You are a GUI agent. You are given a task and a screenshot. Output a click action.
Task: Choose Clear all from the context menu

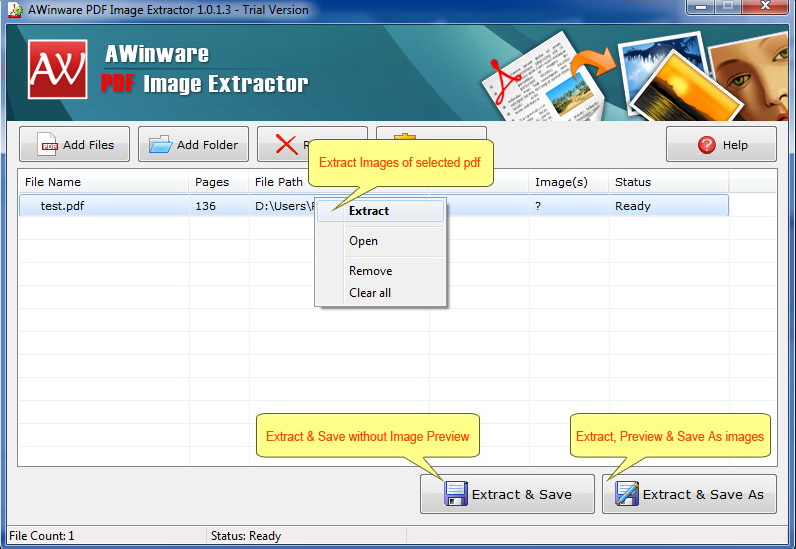[x=370, y=293]
